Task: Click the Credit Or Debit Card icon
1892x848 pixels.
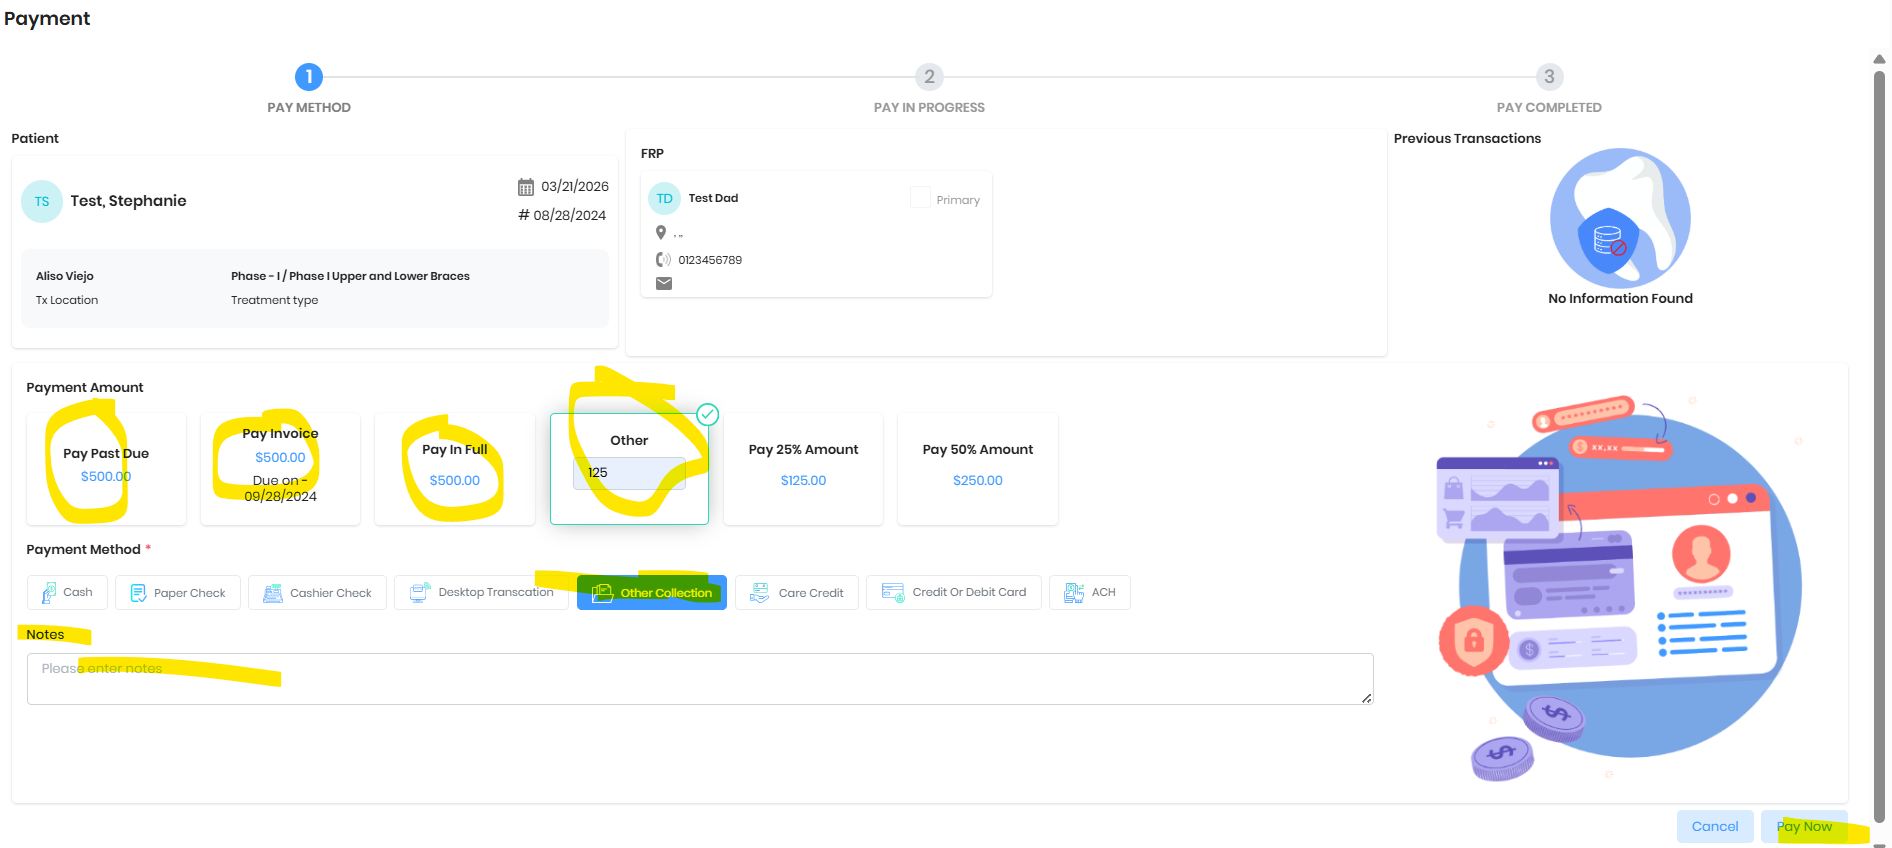Action: click(x=893, y=592)
